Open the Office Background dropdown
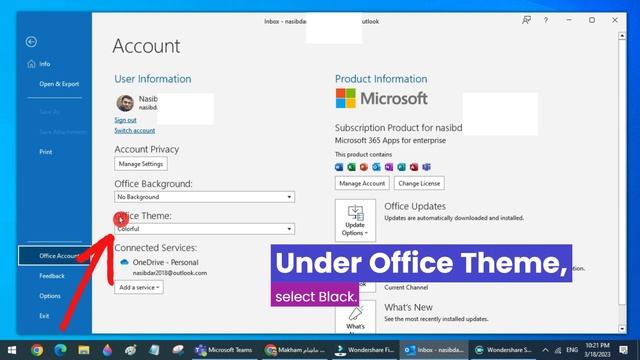The width and height of the screenshot is (640, 360). [204, 197]
